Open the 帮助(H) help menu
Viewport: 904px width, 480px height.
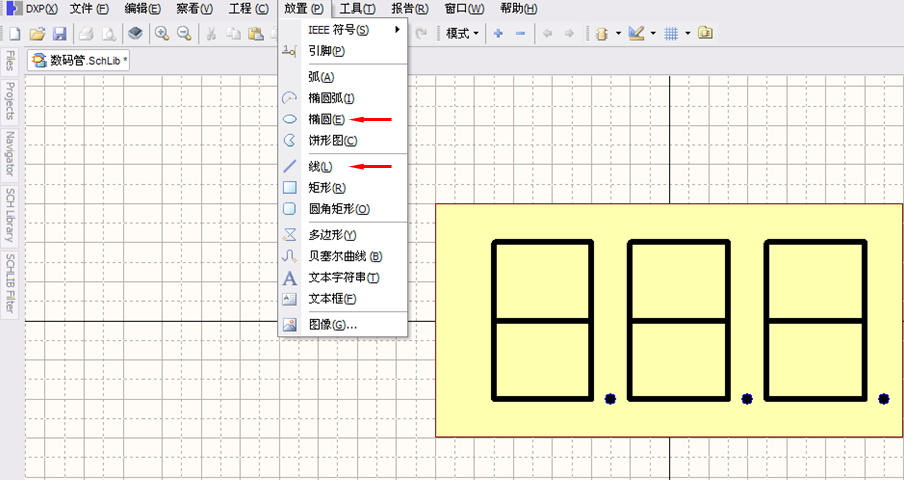click(519, 9)
